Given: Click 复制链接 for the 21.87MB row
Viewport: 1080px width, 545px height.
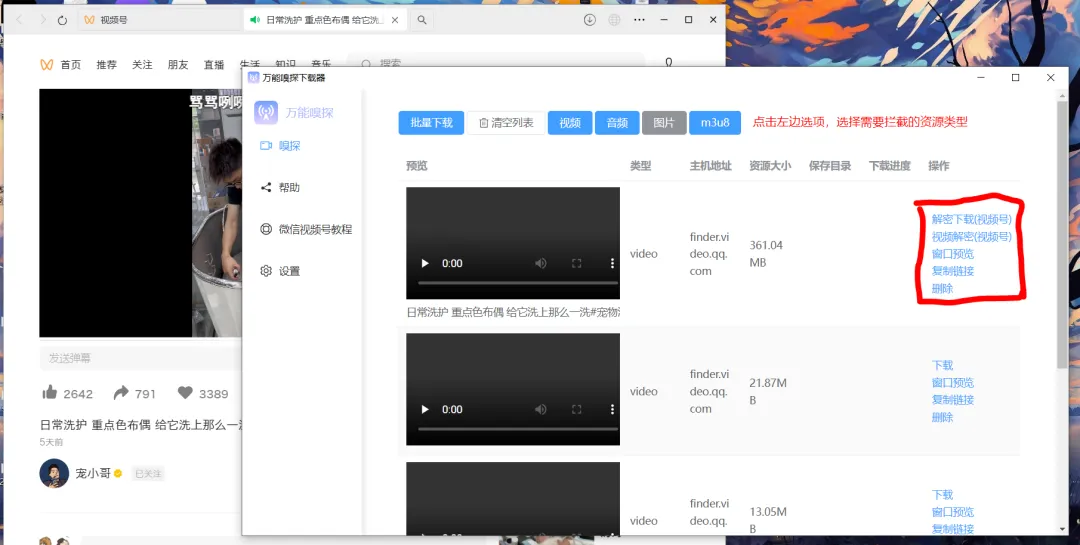Looking at the screenshot, I should click(953, 400).
